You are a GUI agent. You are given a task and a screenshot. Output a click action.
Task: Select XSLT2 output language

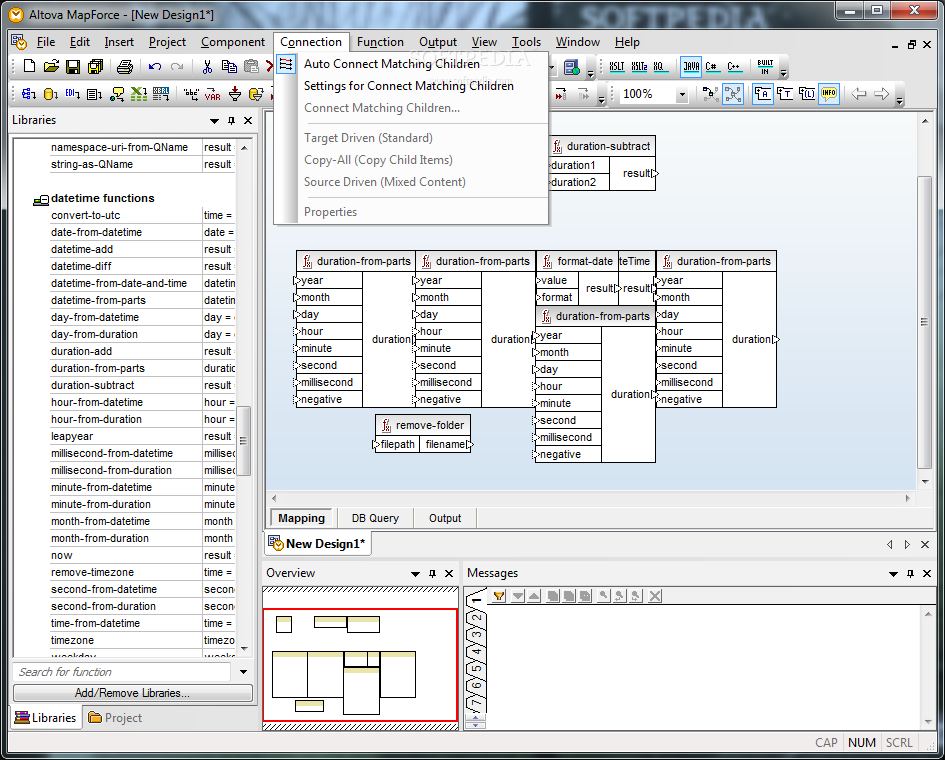point(639,66)
